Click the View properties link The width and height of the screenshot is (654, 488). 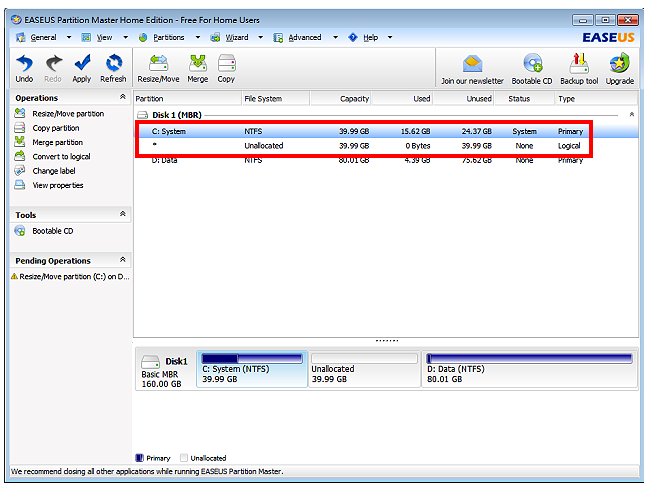(58, 185)
